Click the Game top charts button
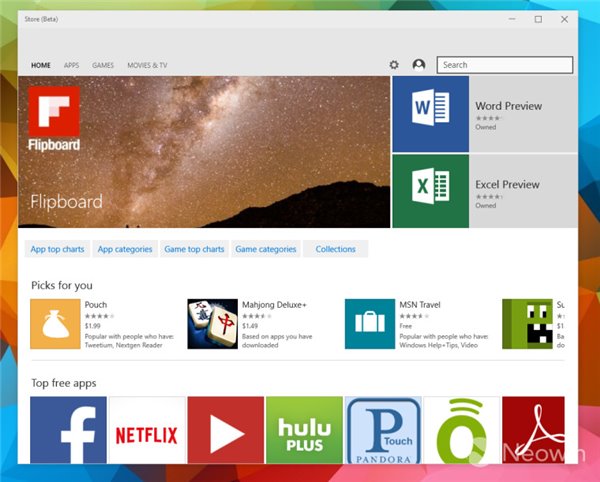The width and height of the screenshot is (600, 482). click(x=194, y=249)
